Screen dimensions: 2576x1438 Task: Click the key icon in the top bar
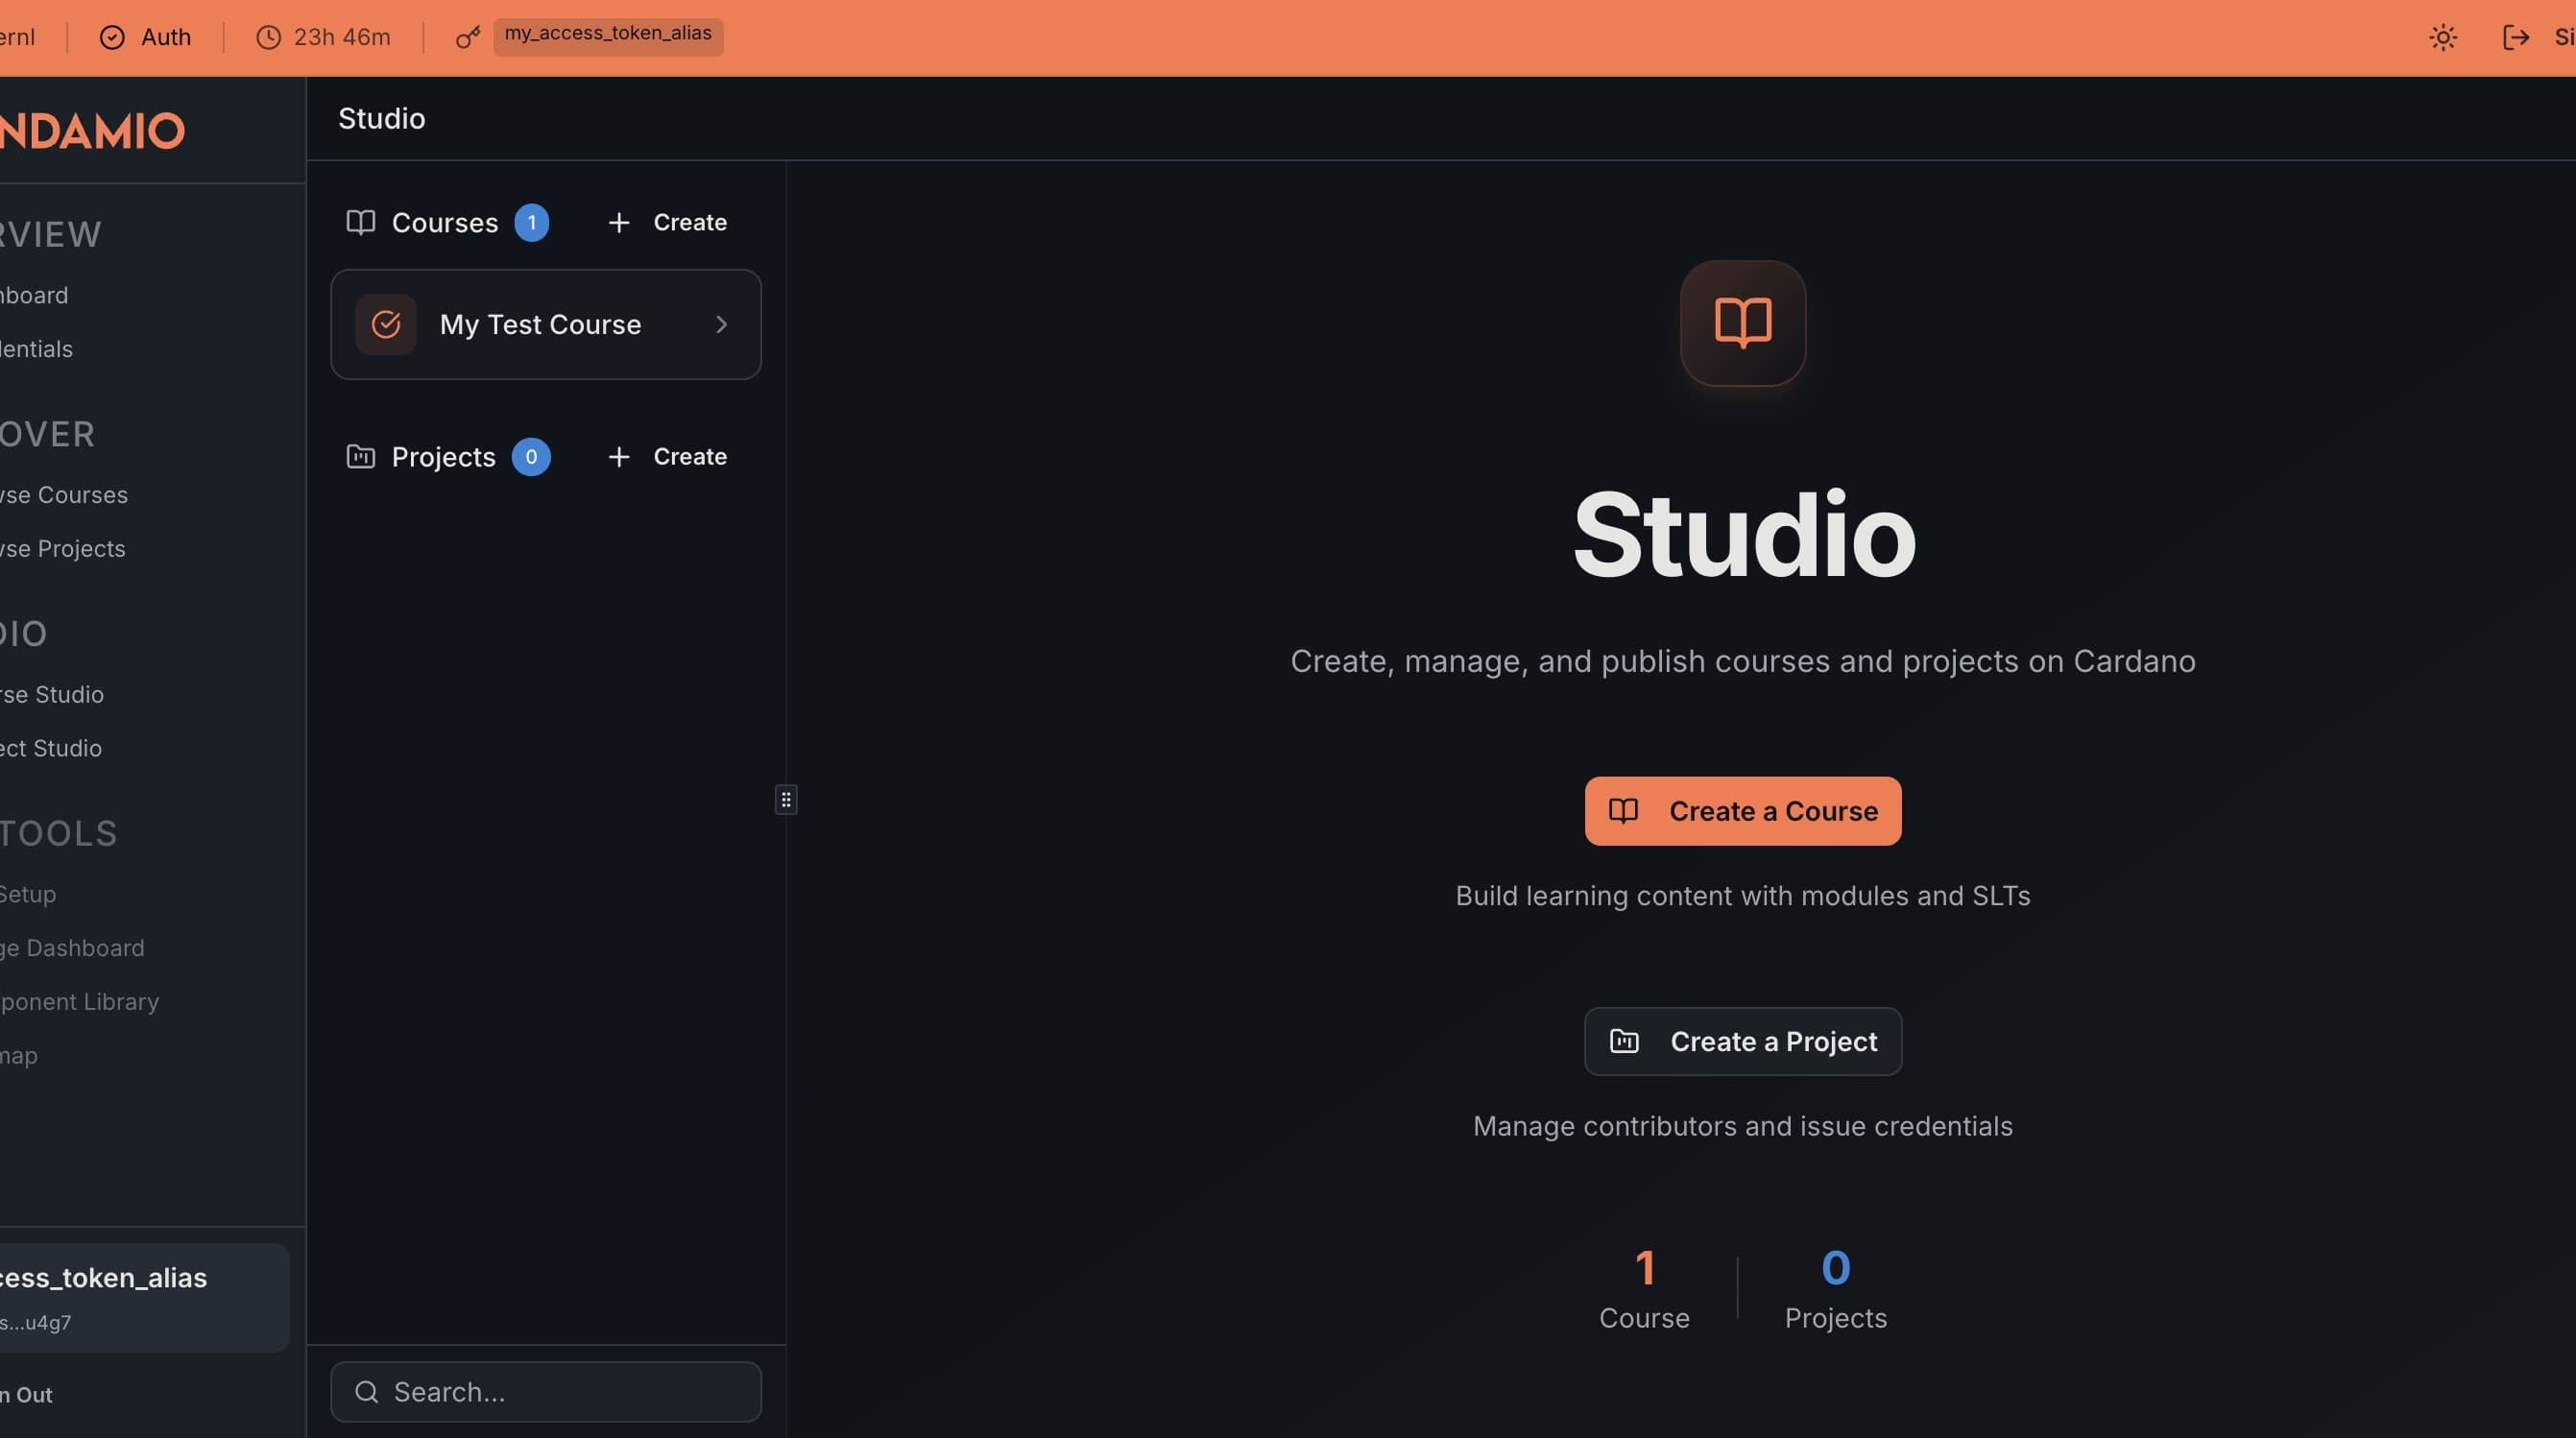tap(467, 37)
